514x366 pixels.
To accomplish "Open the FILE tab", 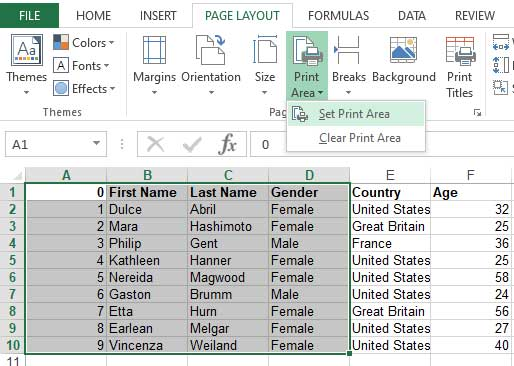I will 29,15.
